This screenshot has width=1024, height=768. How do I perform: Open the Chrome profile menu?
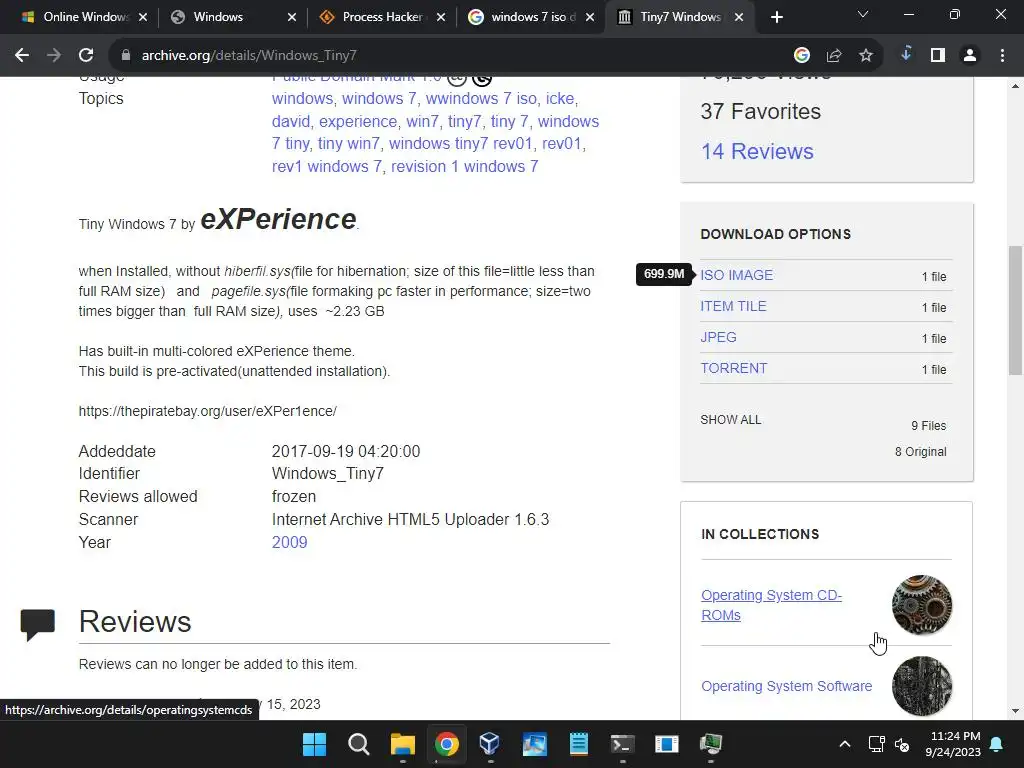coord(970,56)
